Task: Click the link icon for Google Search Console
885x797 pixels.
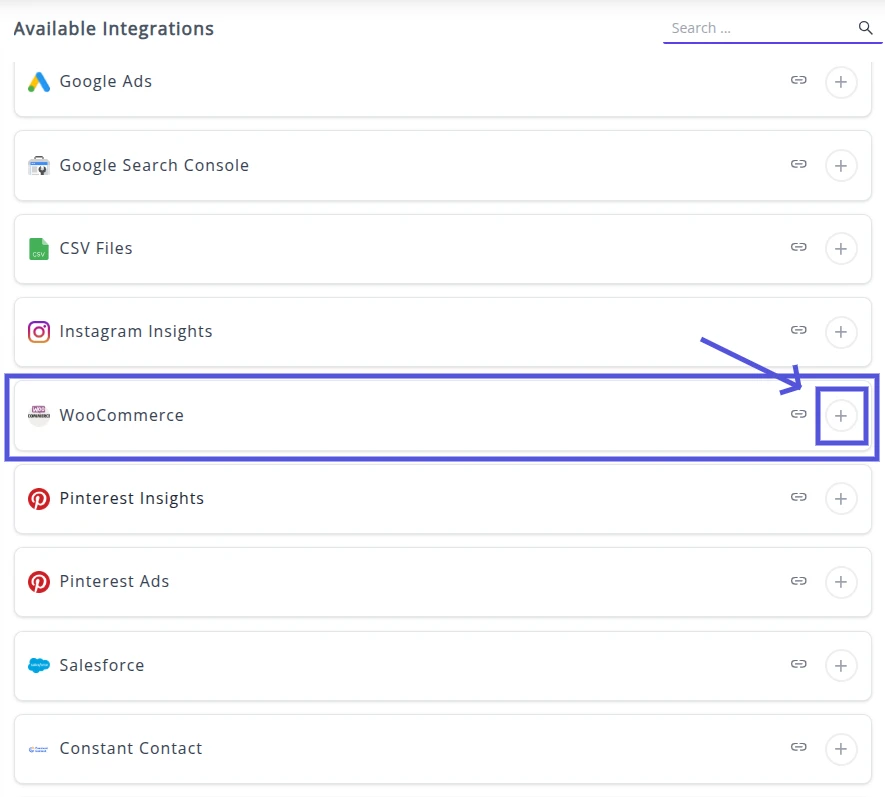Action: pos(798,164)
